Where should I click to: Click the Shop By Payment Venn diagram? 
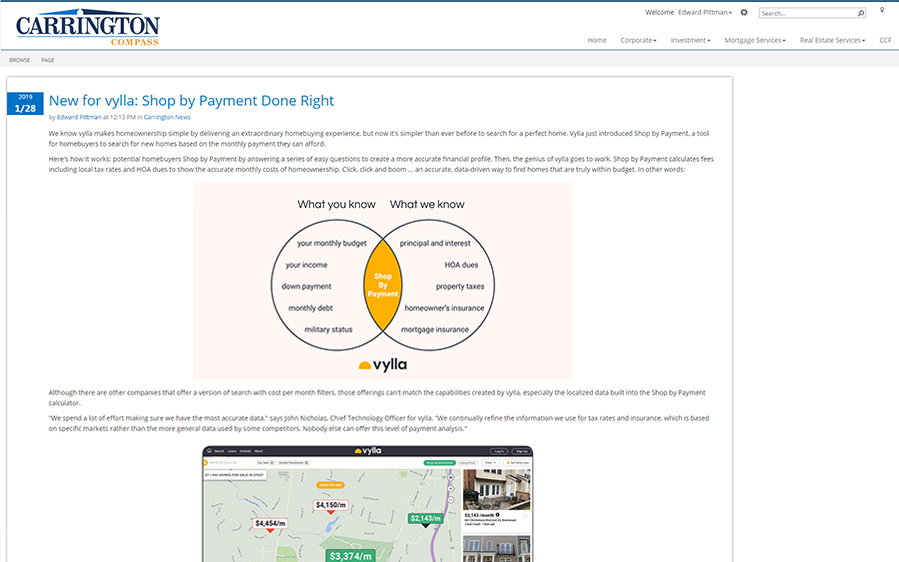(x=383, y=281)
